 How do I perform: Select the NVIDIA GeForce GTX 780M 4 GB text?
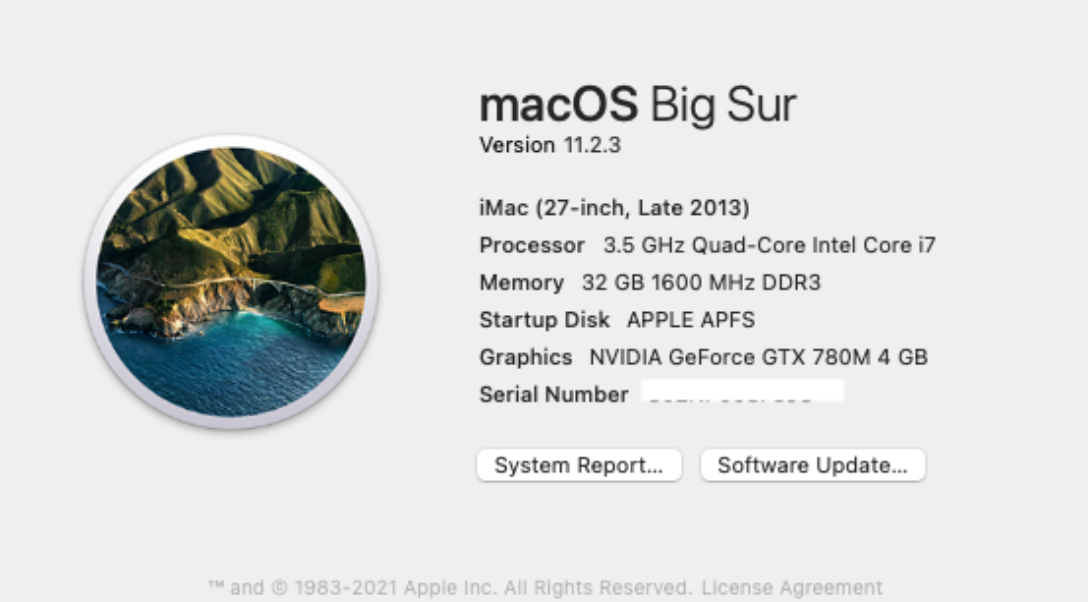point(758,357)
